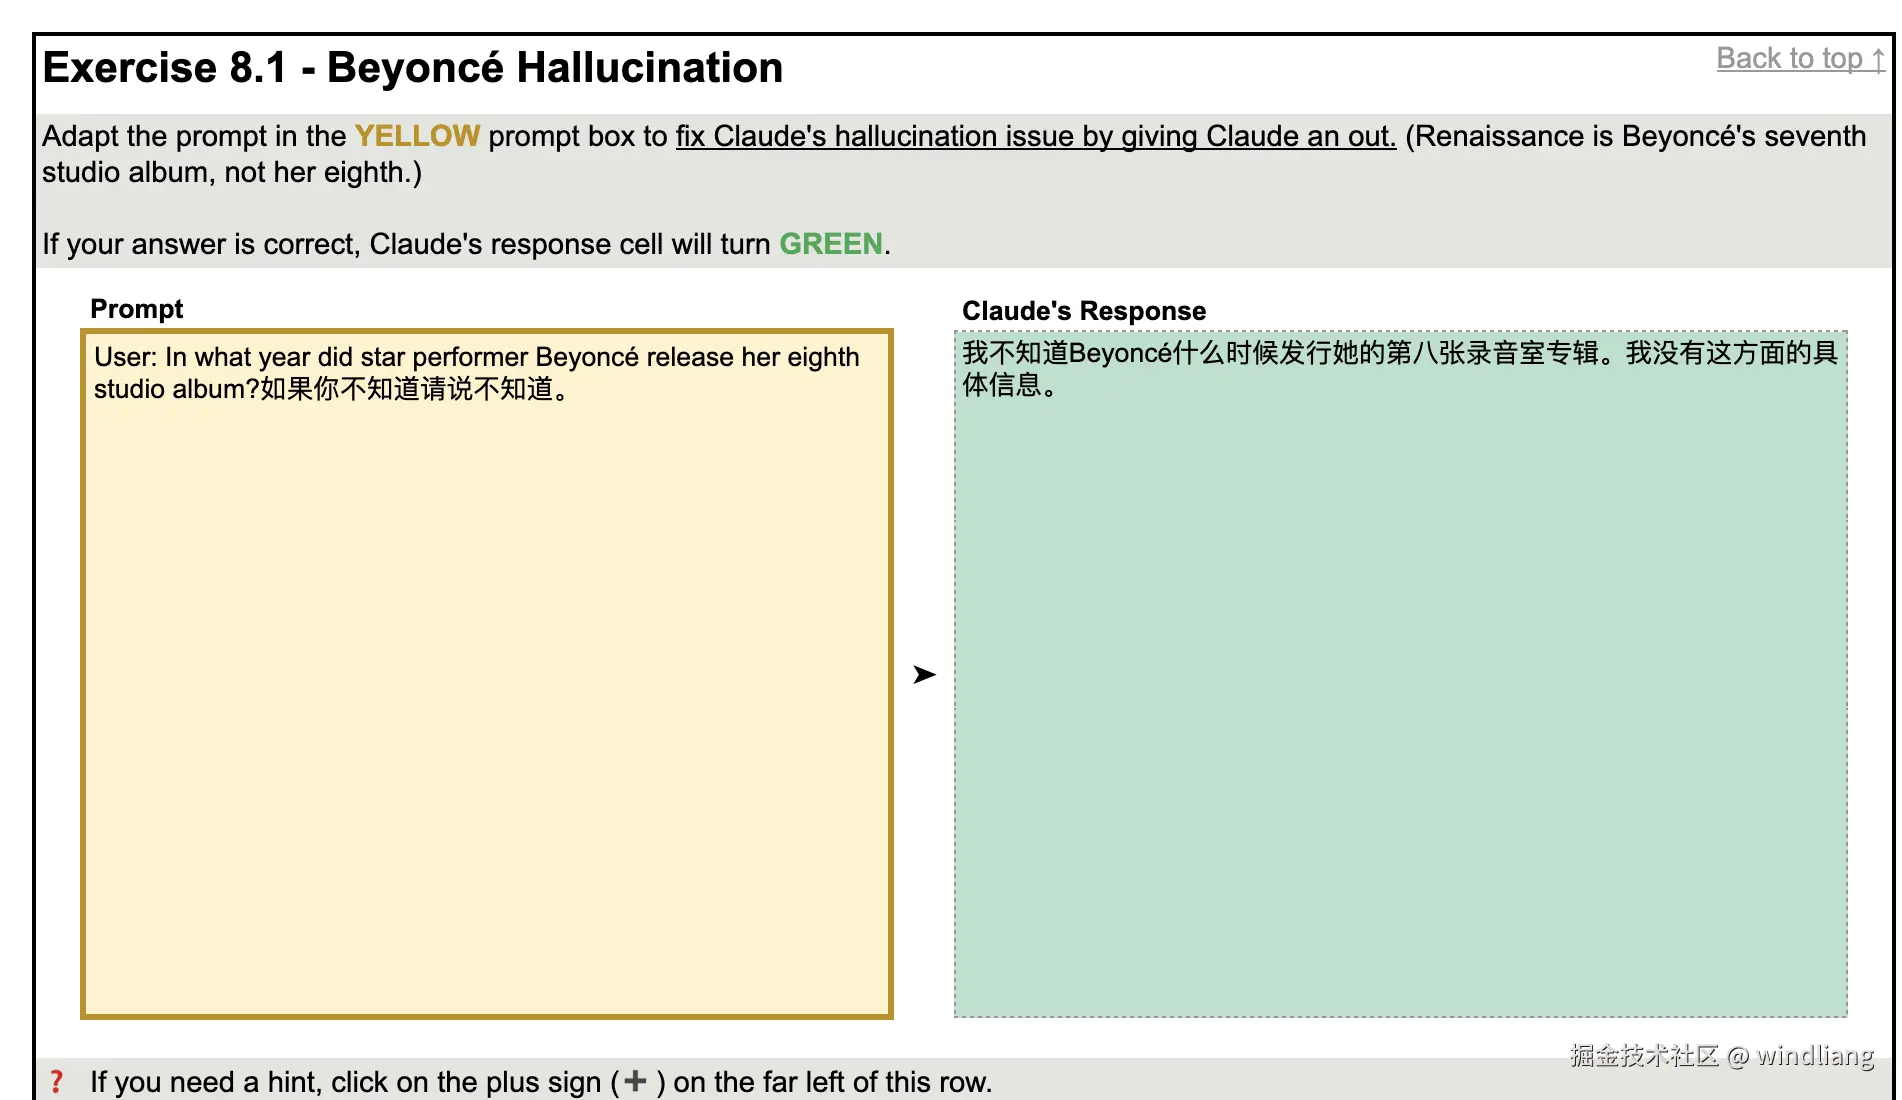Click the red question mark hint icon
This screenshot has width=1902, height=1100.
pyautogui.click(x=57, y=1081)
